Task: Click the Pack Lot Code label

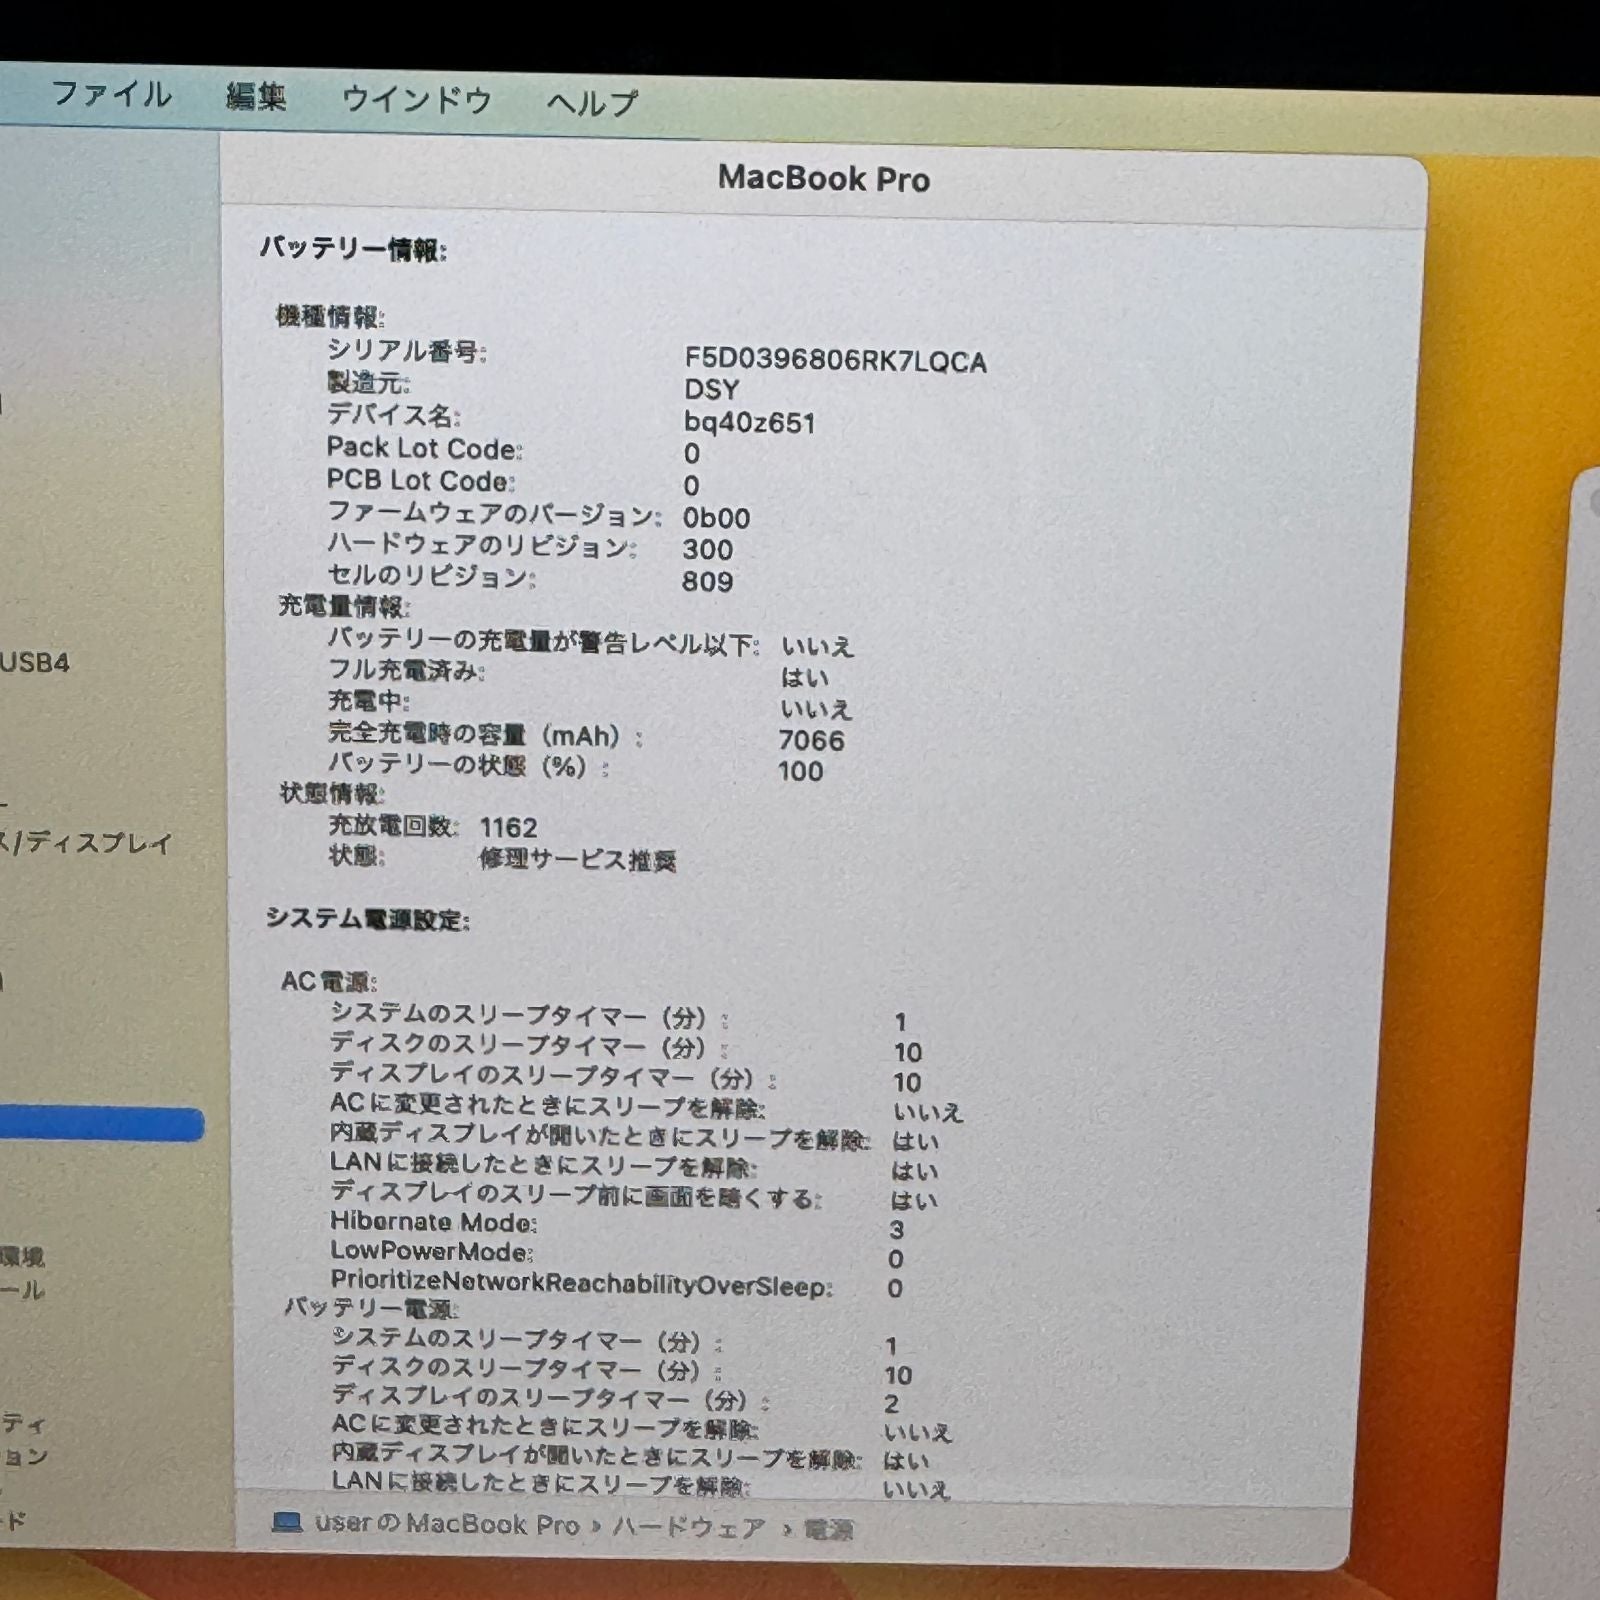Action: coord(424,448)
